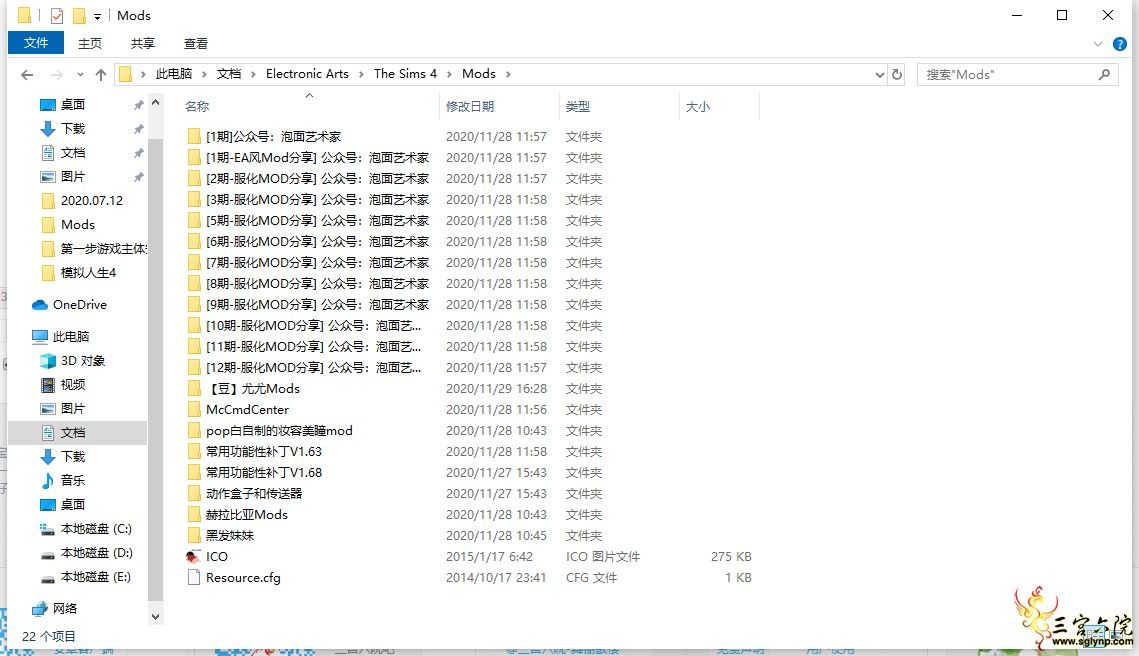Open the recent locations dropdown arrow
Image resolution: width=1139 pixels, height=656 pixels.
pyautogui.click(x=80, y=75)
